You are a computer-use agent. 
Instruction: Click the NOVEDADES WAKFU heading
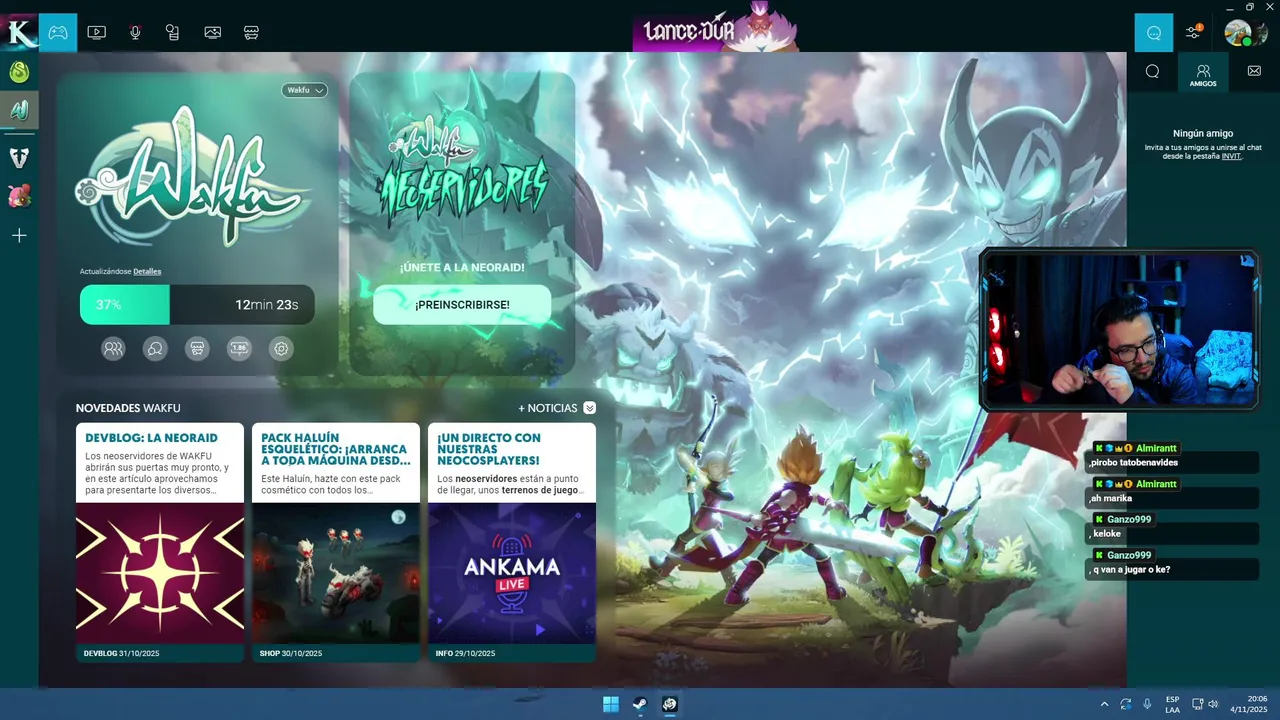pyautogui.click(x=128, y=408)
